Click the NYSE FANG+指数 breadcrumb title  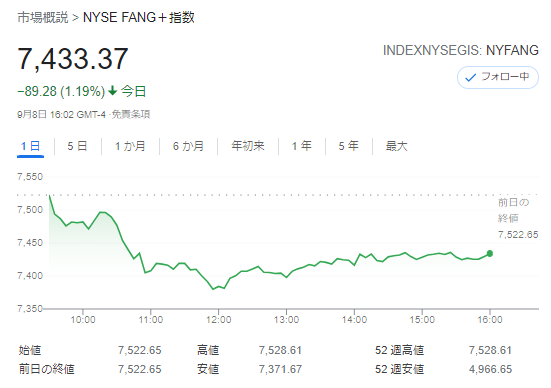[x=138, y=17]
